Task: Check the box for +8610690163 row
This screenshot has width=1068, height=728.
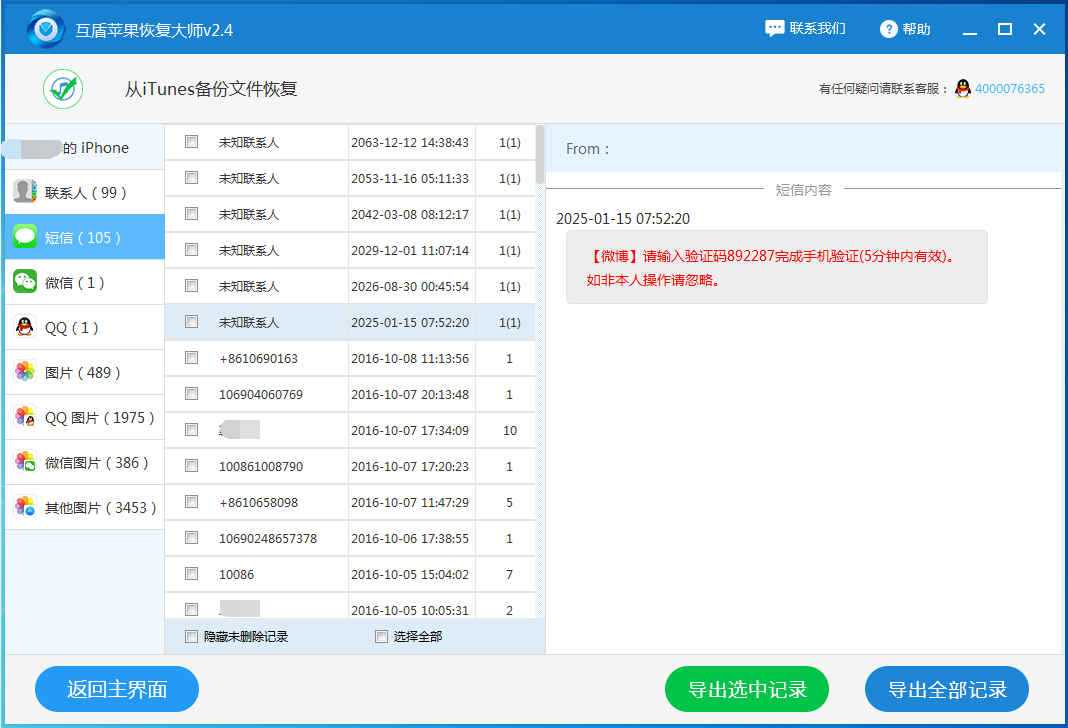Action: pyautogui.click(x=191, y=358)
